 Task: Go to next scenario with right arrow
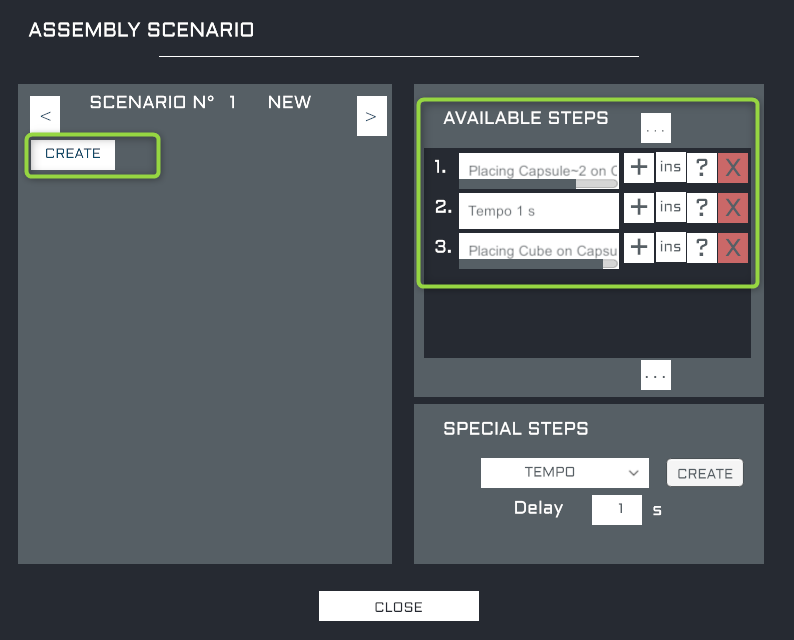tap(372, 116)
